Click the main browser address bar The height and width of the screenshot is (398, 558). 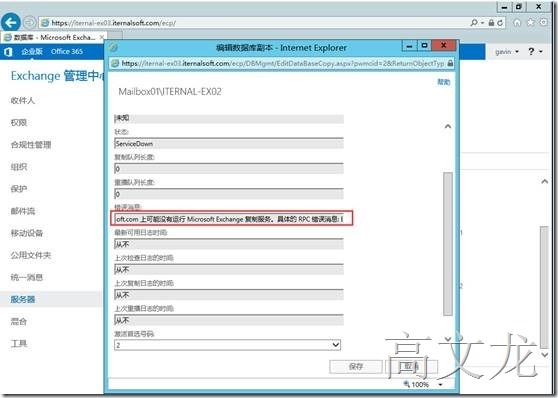tap(254, 23)
